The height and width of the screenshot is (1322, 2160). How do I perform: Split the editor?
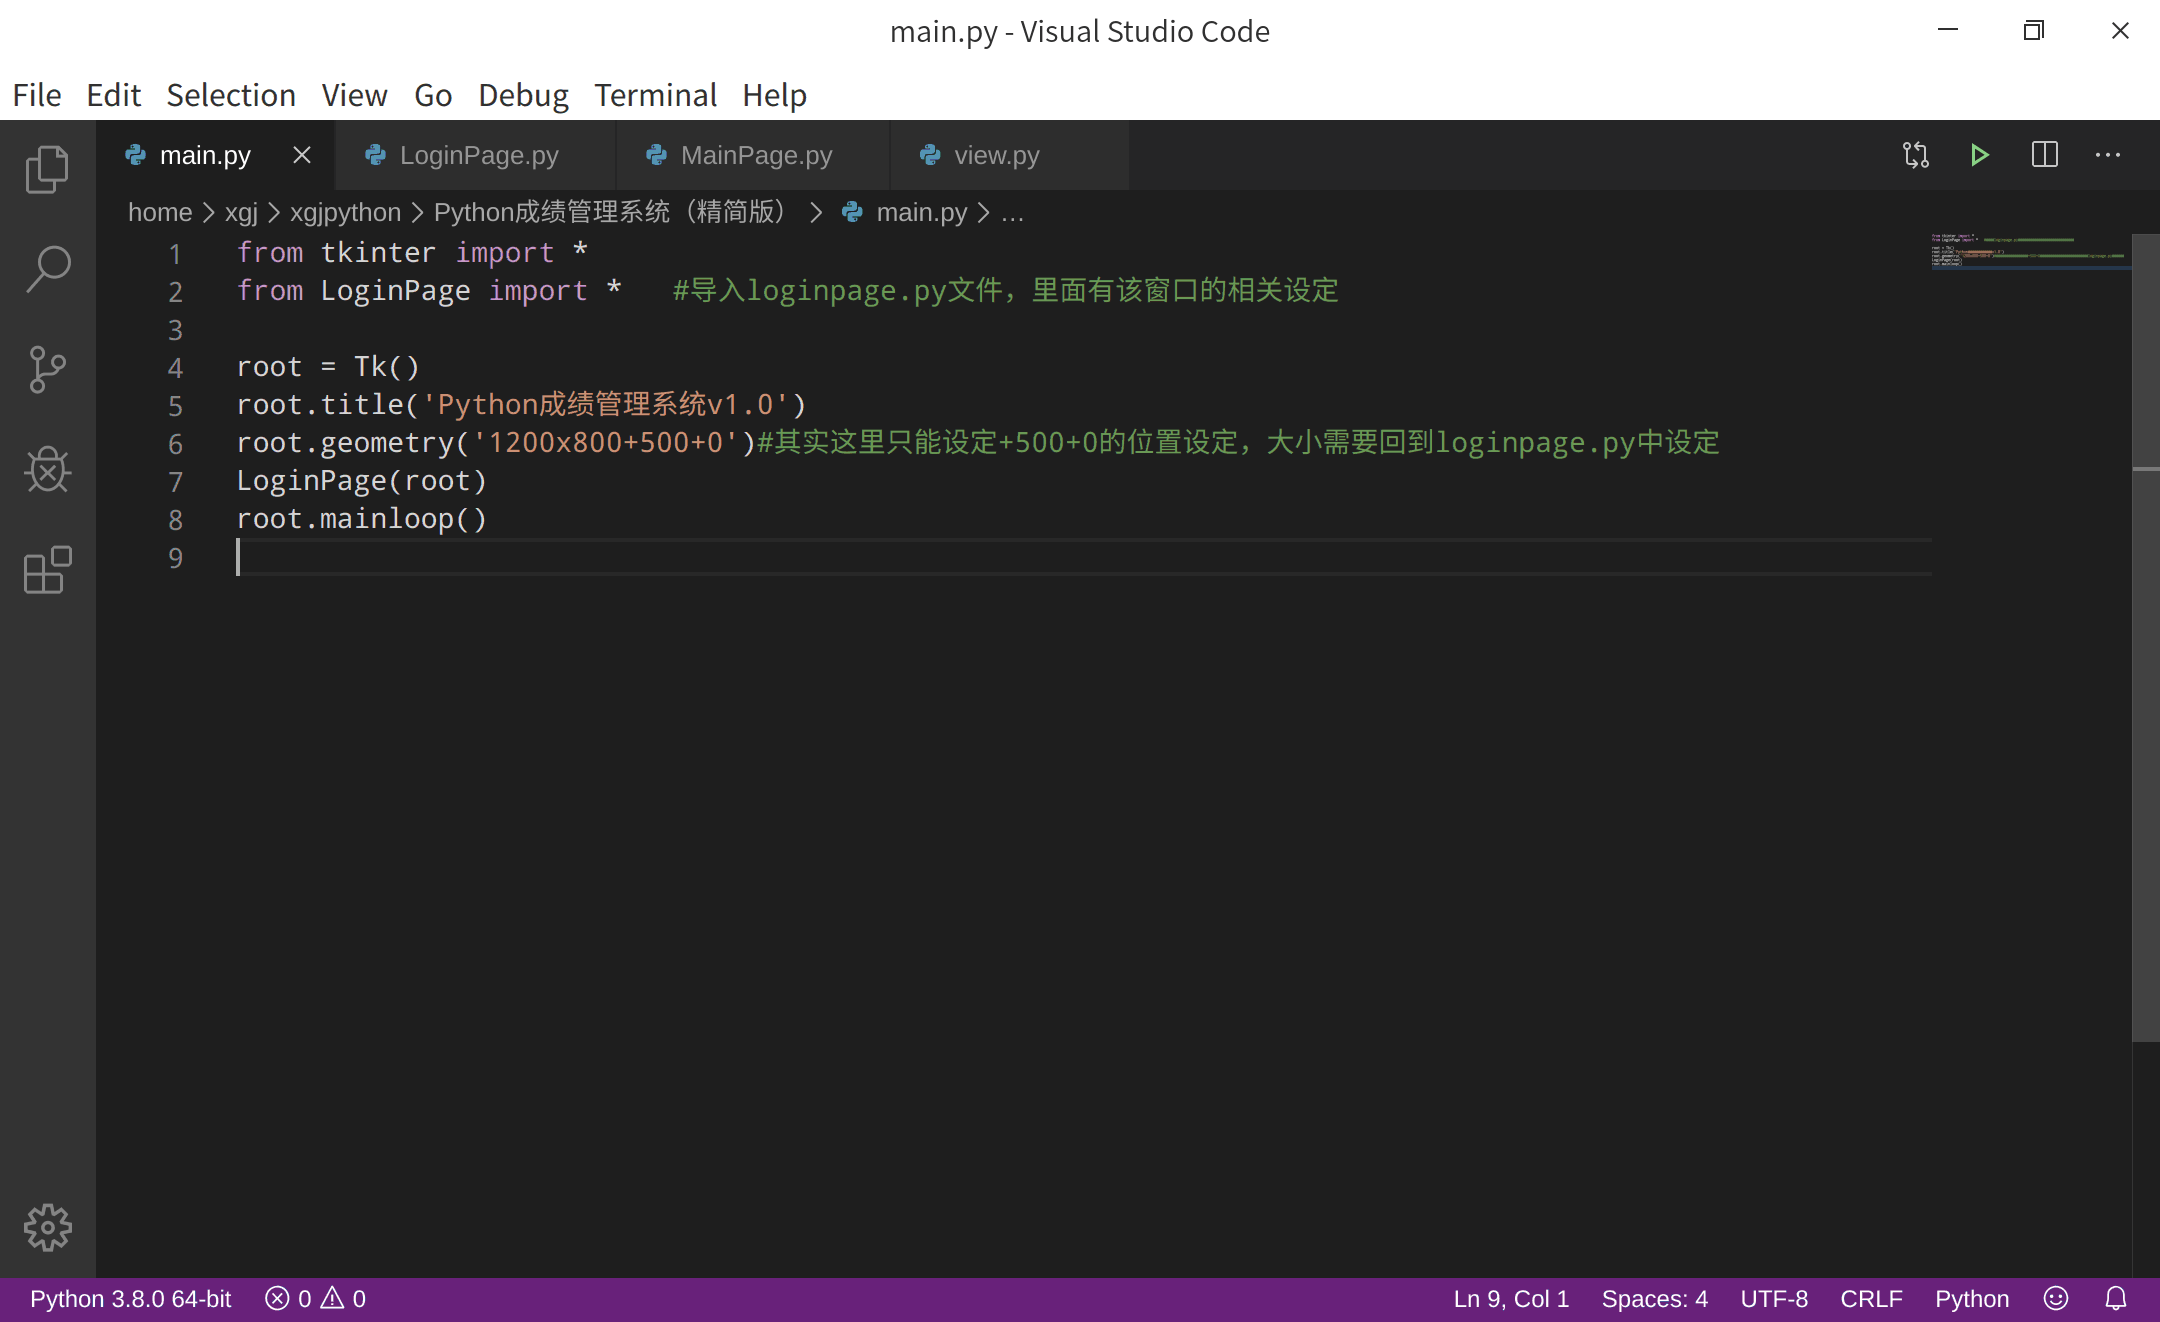point(2045,155)
